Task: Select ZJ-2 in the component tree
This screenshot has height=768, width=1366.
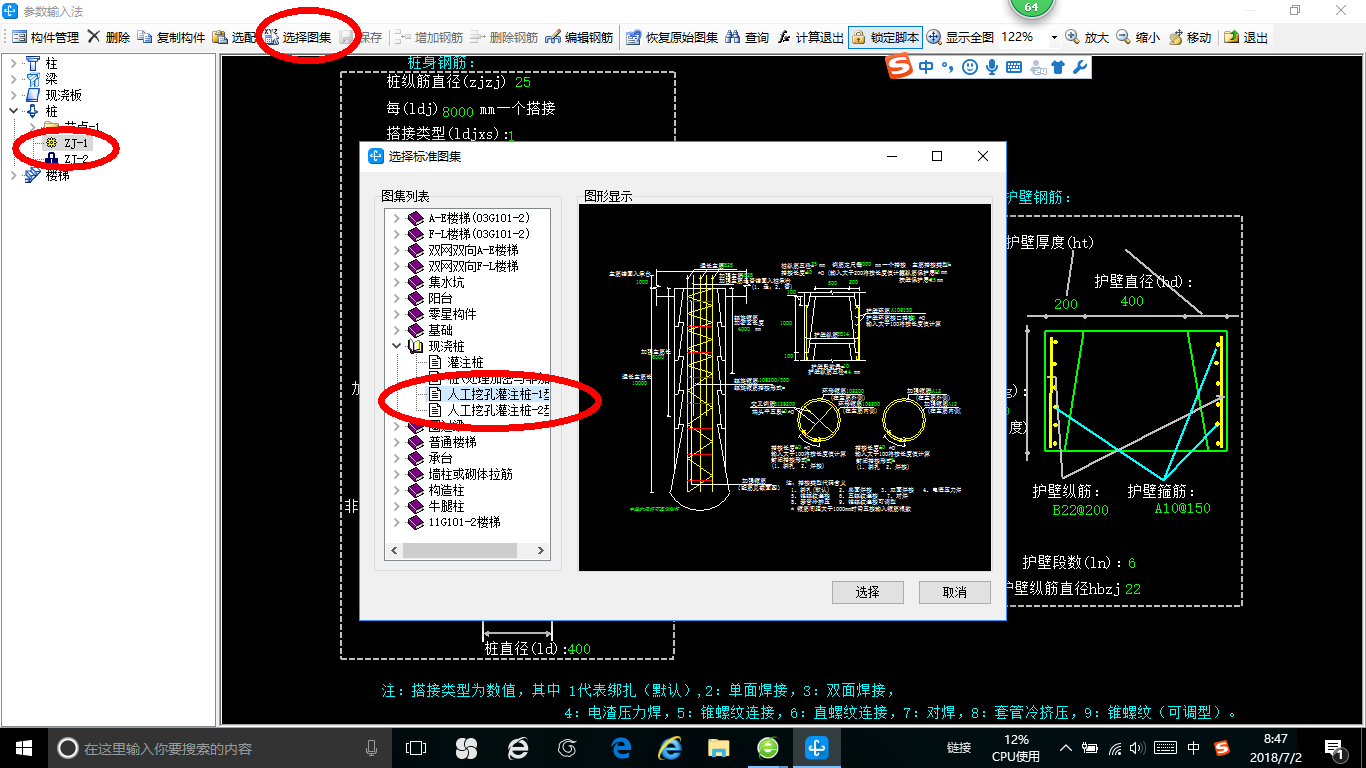Action: point(75,159)
